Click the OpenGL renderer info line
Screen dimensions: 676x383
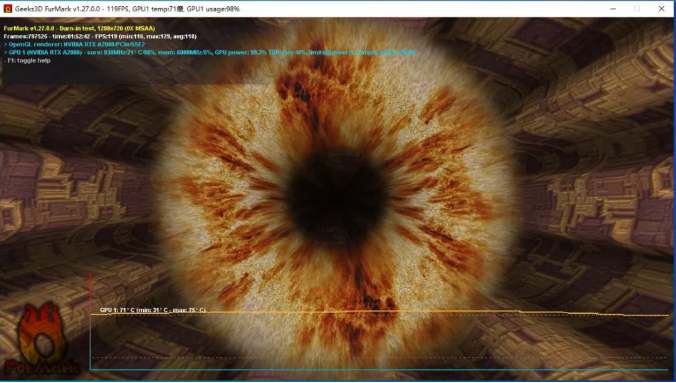click(74, 44)
